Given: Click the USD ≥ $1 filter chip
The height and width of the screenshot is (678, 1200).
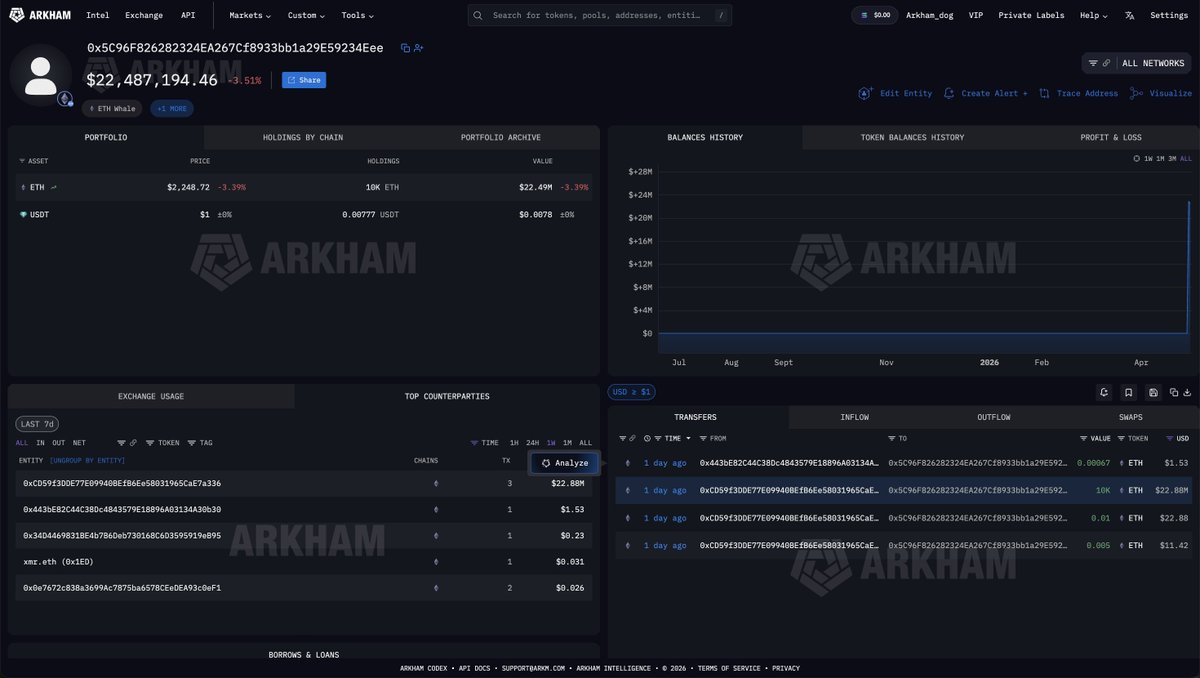Looking at the screenshot, I should click(631, 392).
